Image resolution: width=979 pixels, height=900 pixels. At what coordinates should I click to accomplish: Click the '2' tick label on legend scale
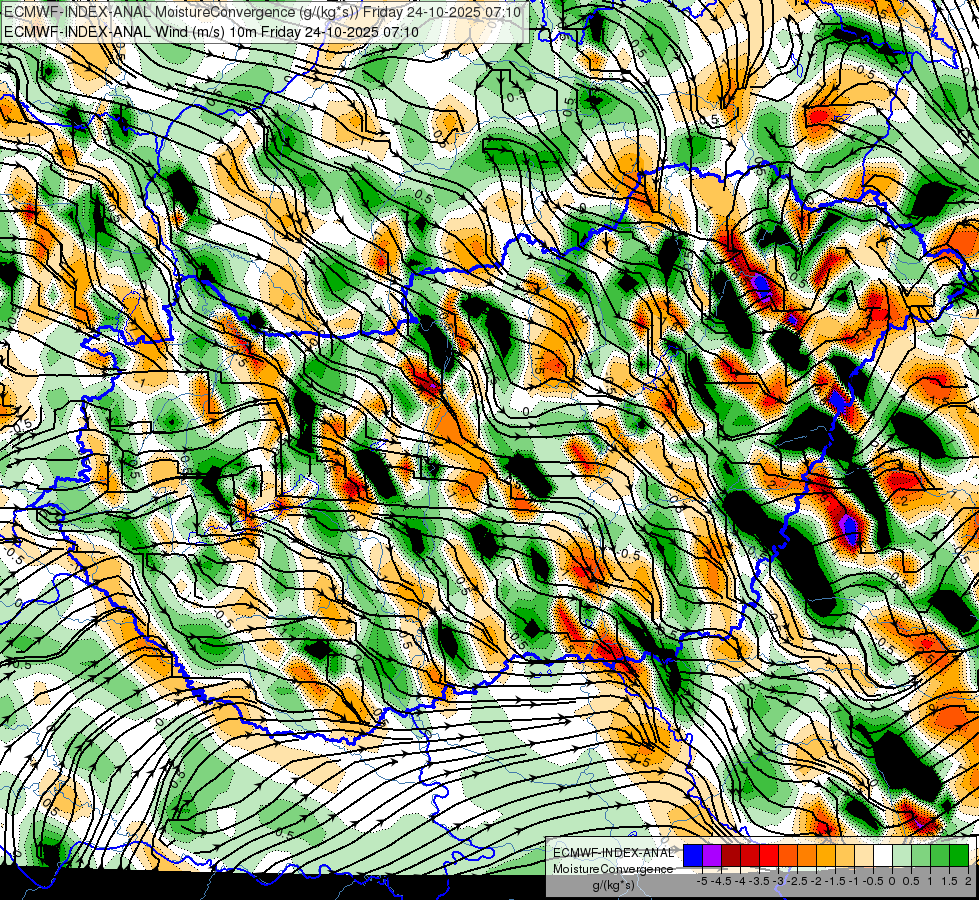tap(968, 881)
